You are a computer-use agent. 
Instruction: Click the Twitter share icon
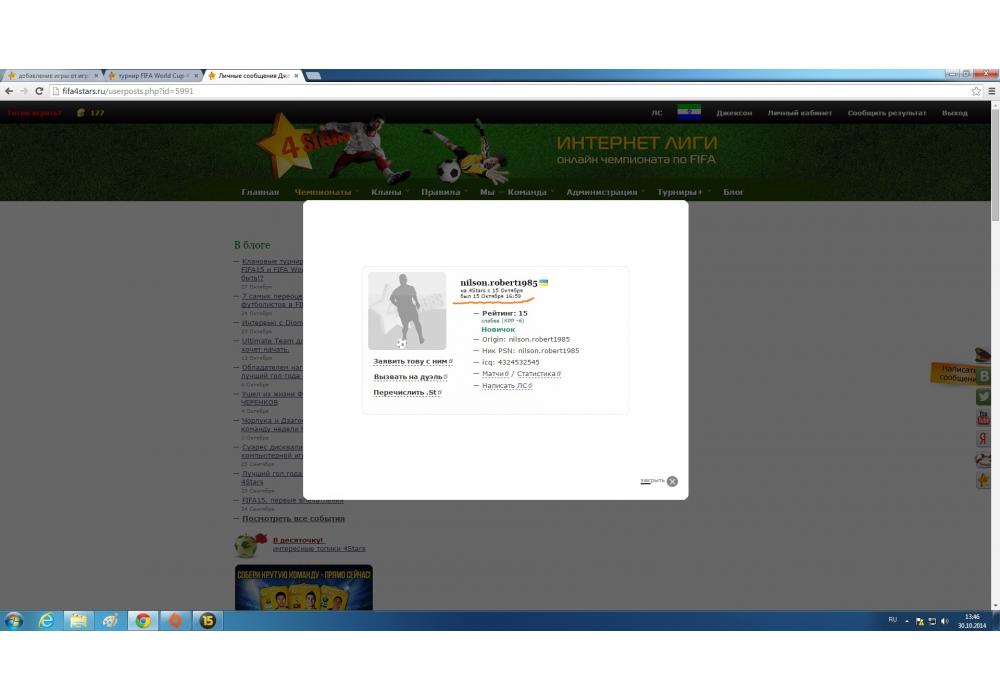[x=984, y=397]
